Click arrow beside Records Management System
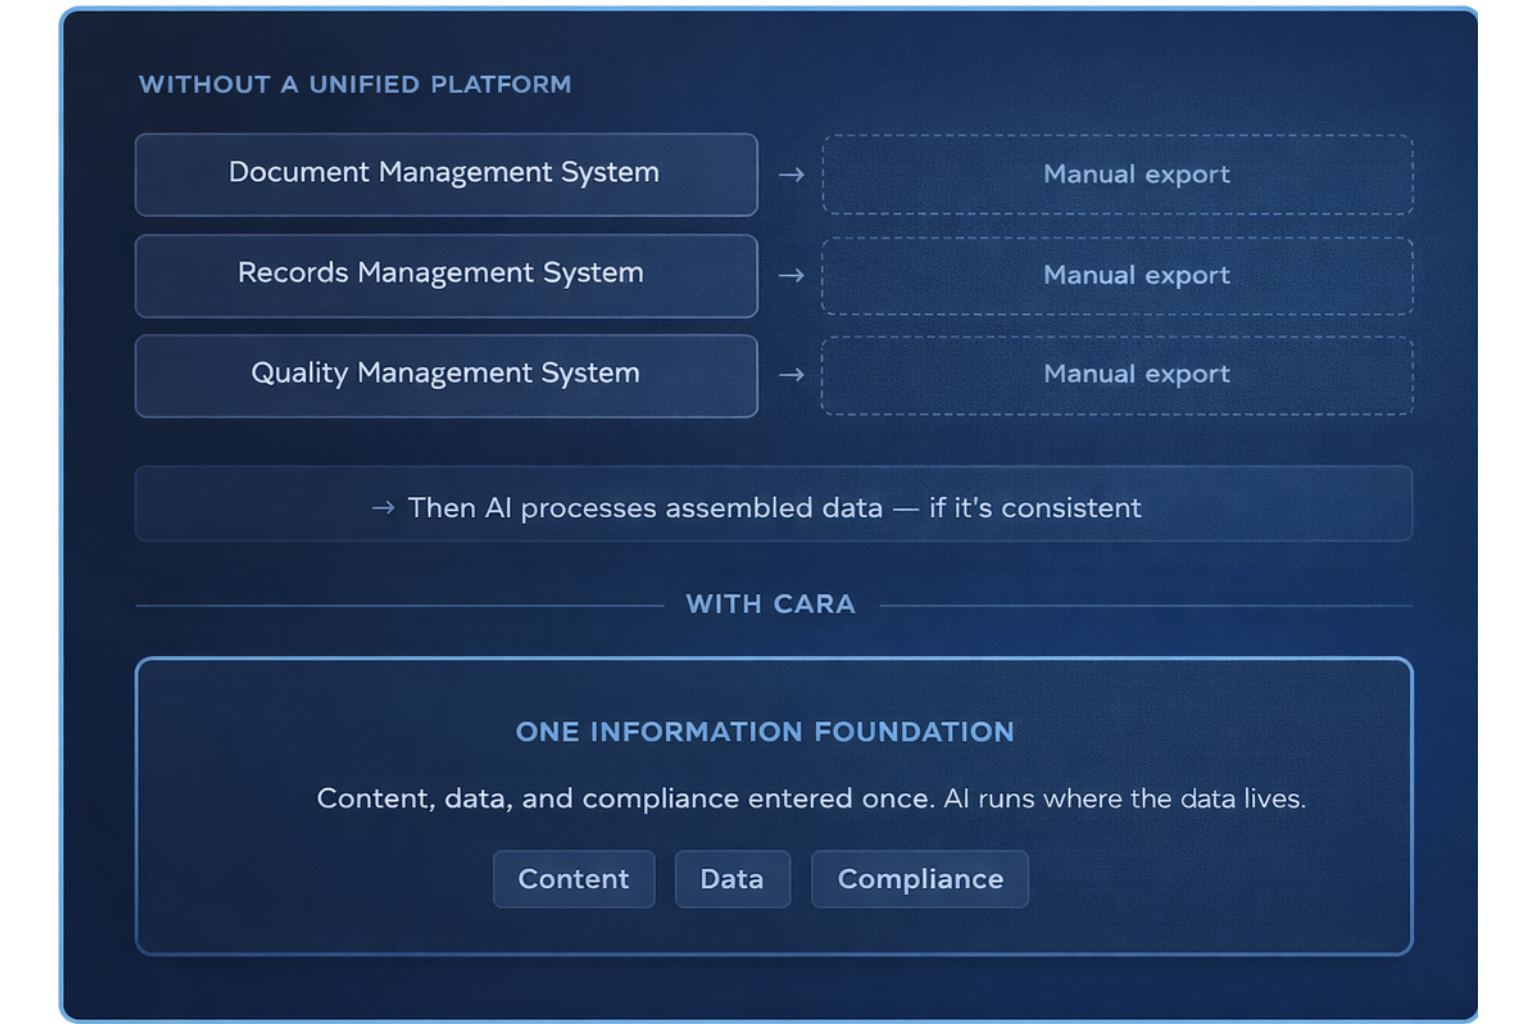Screen dimensions: 1536x1024 coord(791,275)
